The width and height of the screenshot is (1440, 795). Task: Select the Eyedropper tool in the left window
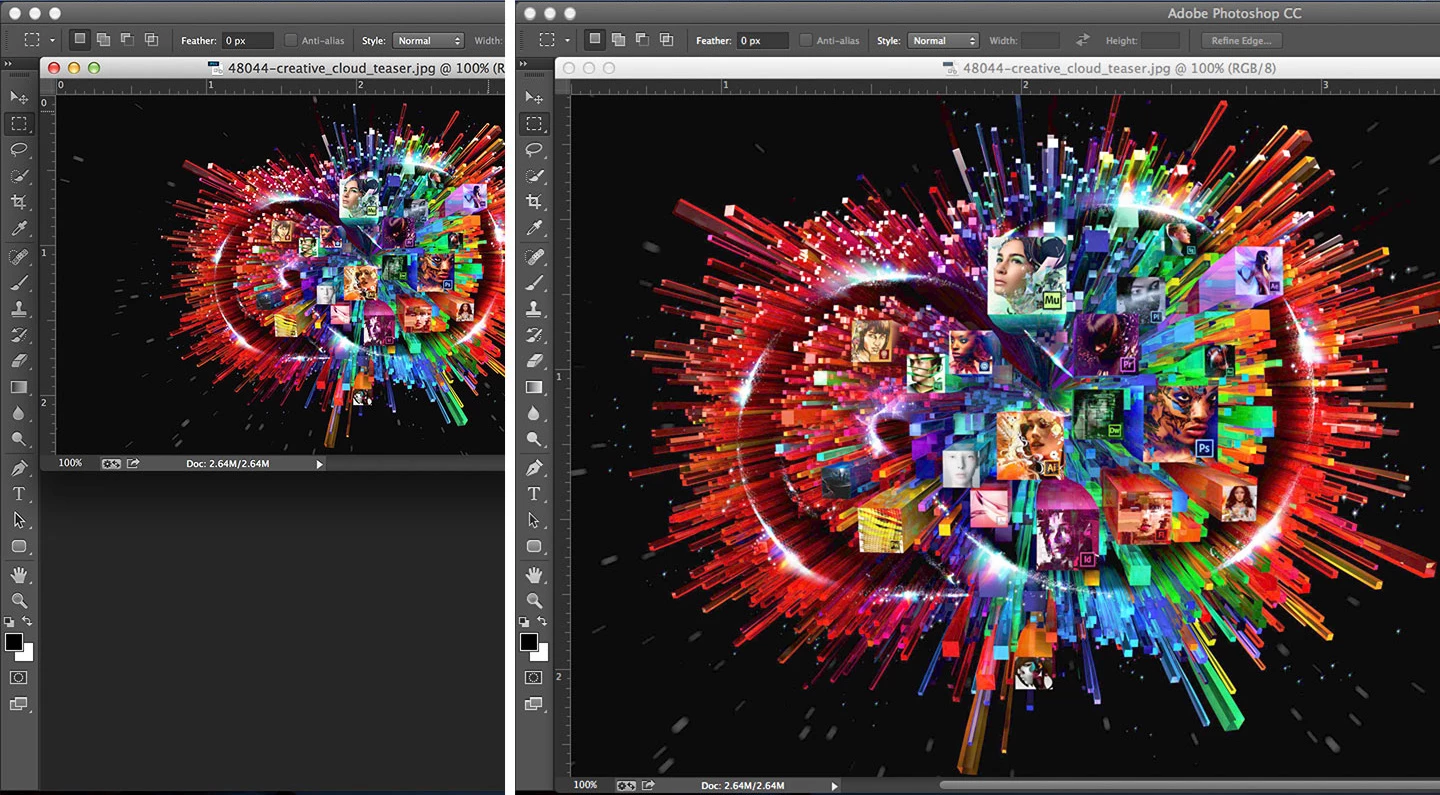pos(19,229)
